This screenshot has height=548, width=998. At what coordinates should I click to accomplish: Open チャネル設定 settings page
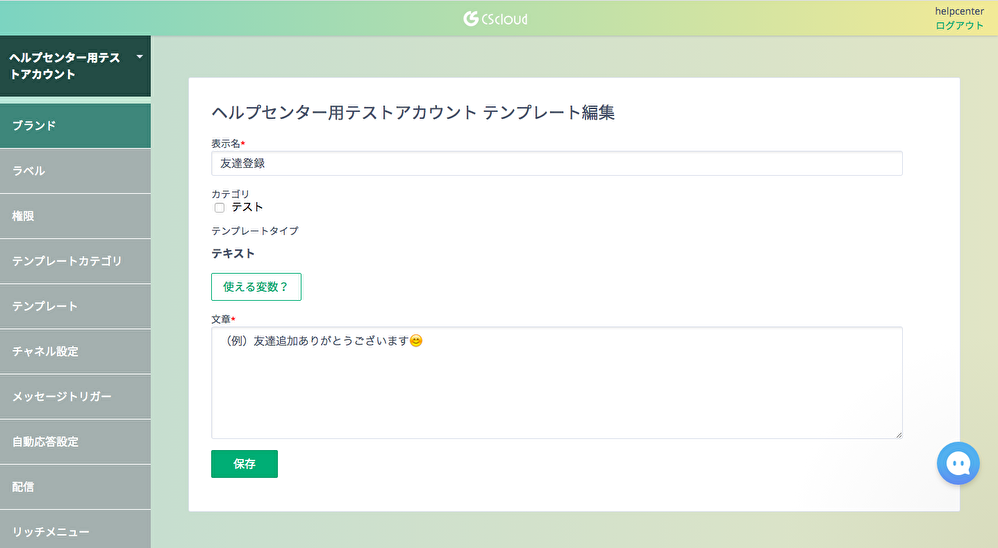[75, 352]
